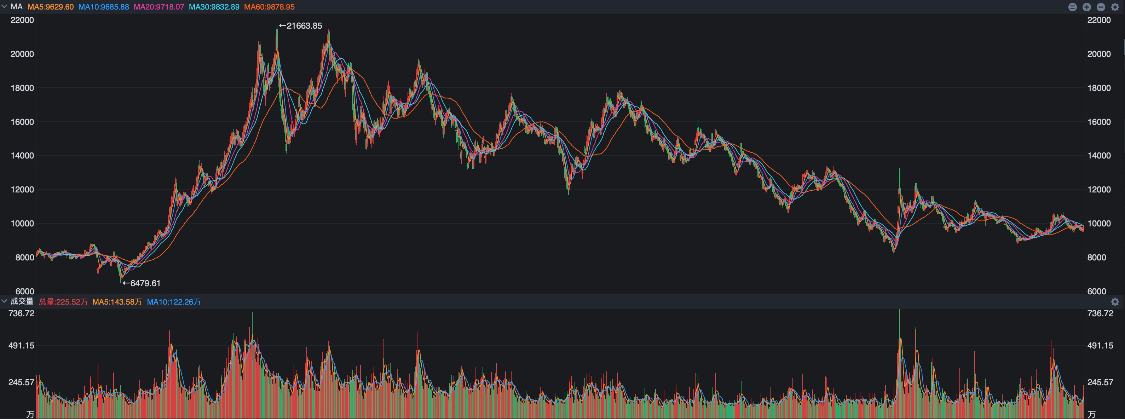Collapse the MA indicator panel chevron
Screen dimensions: 1125x419
[x=5, y=7]
